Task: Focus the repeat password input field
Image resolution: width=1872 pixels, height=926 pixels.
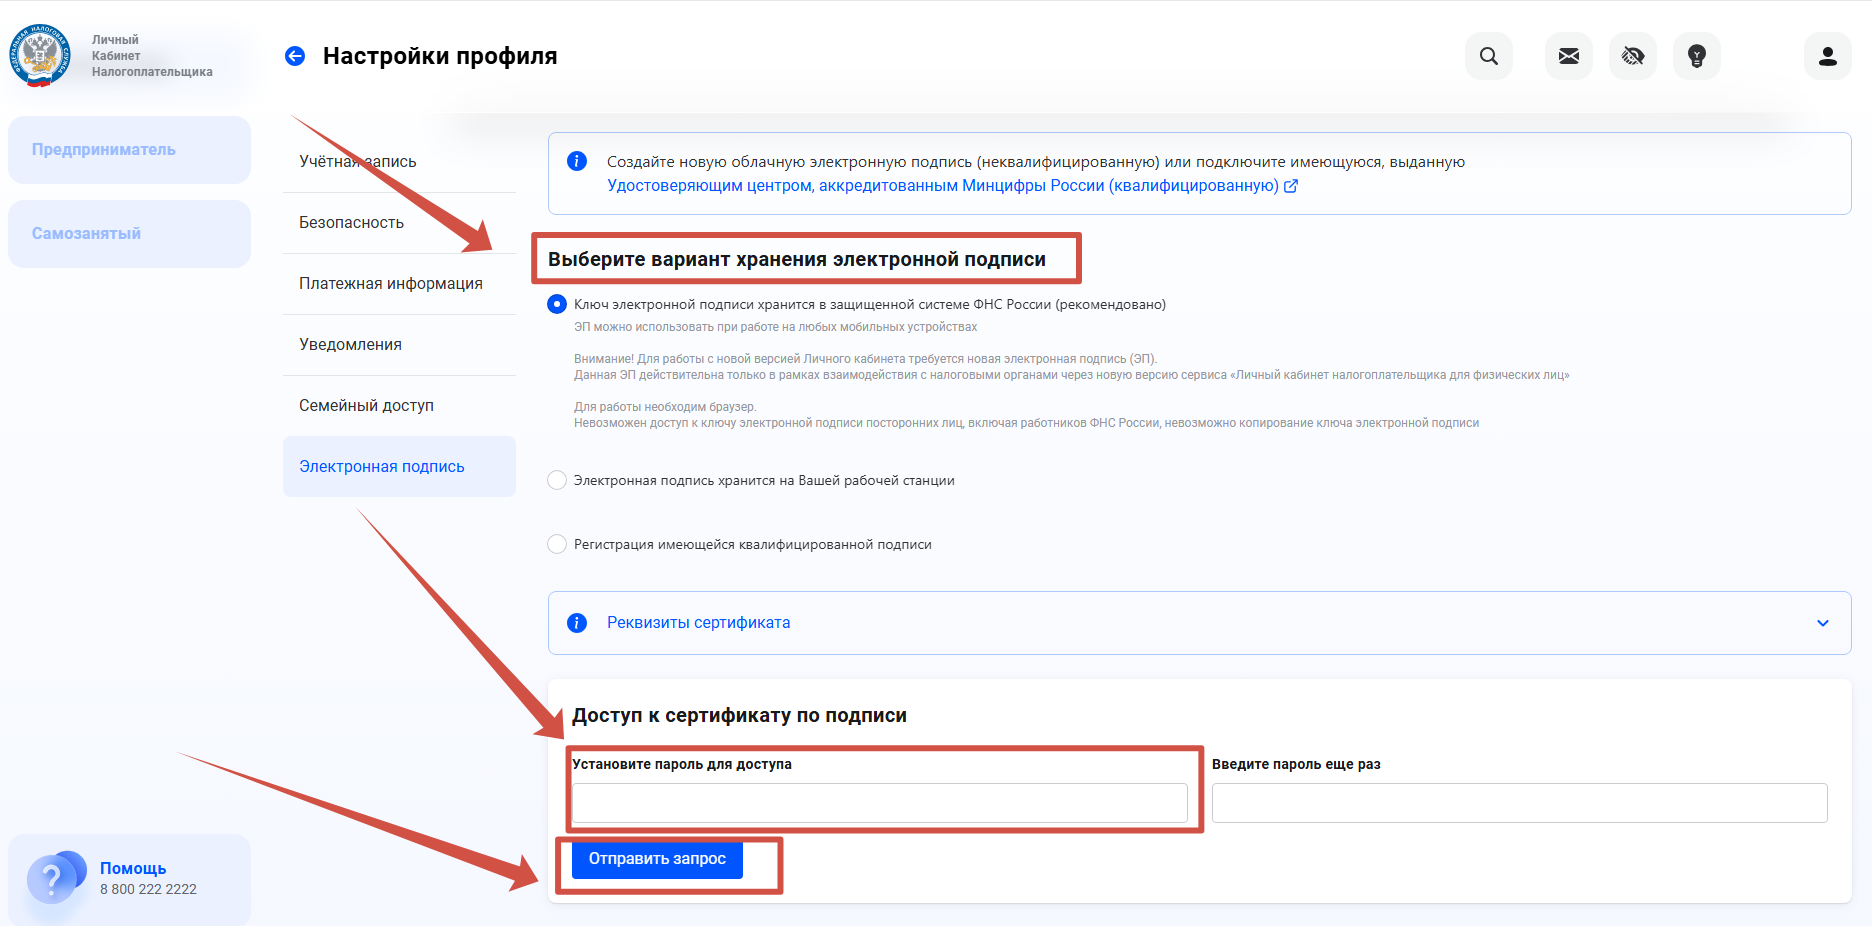Action: (x=1518, y=803)
